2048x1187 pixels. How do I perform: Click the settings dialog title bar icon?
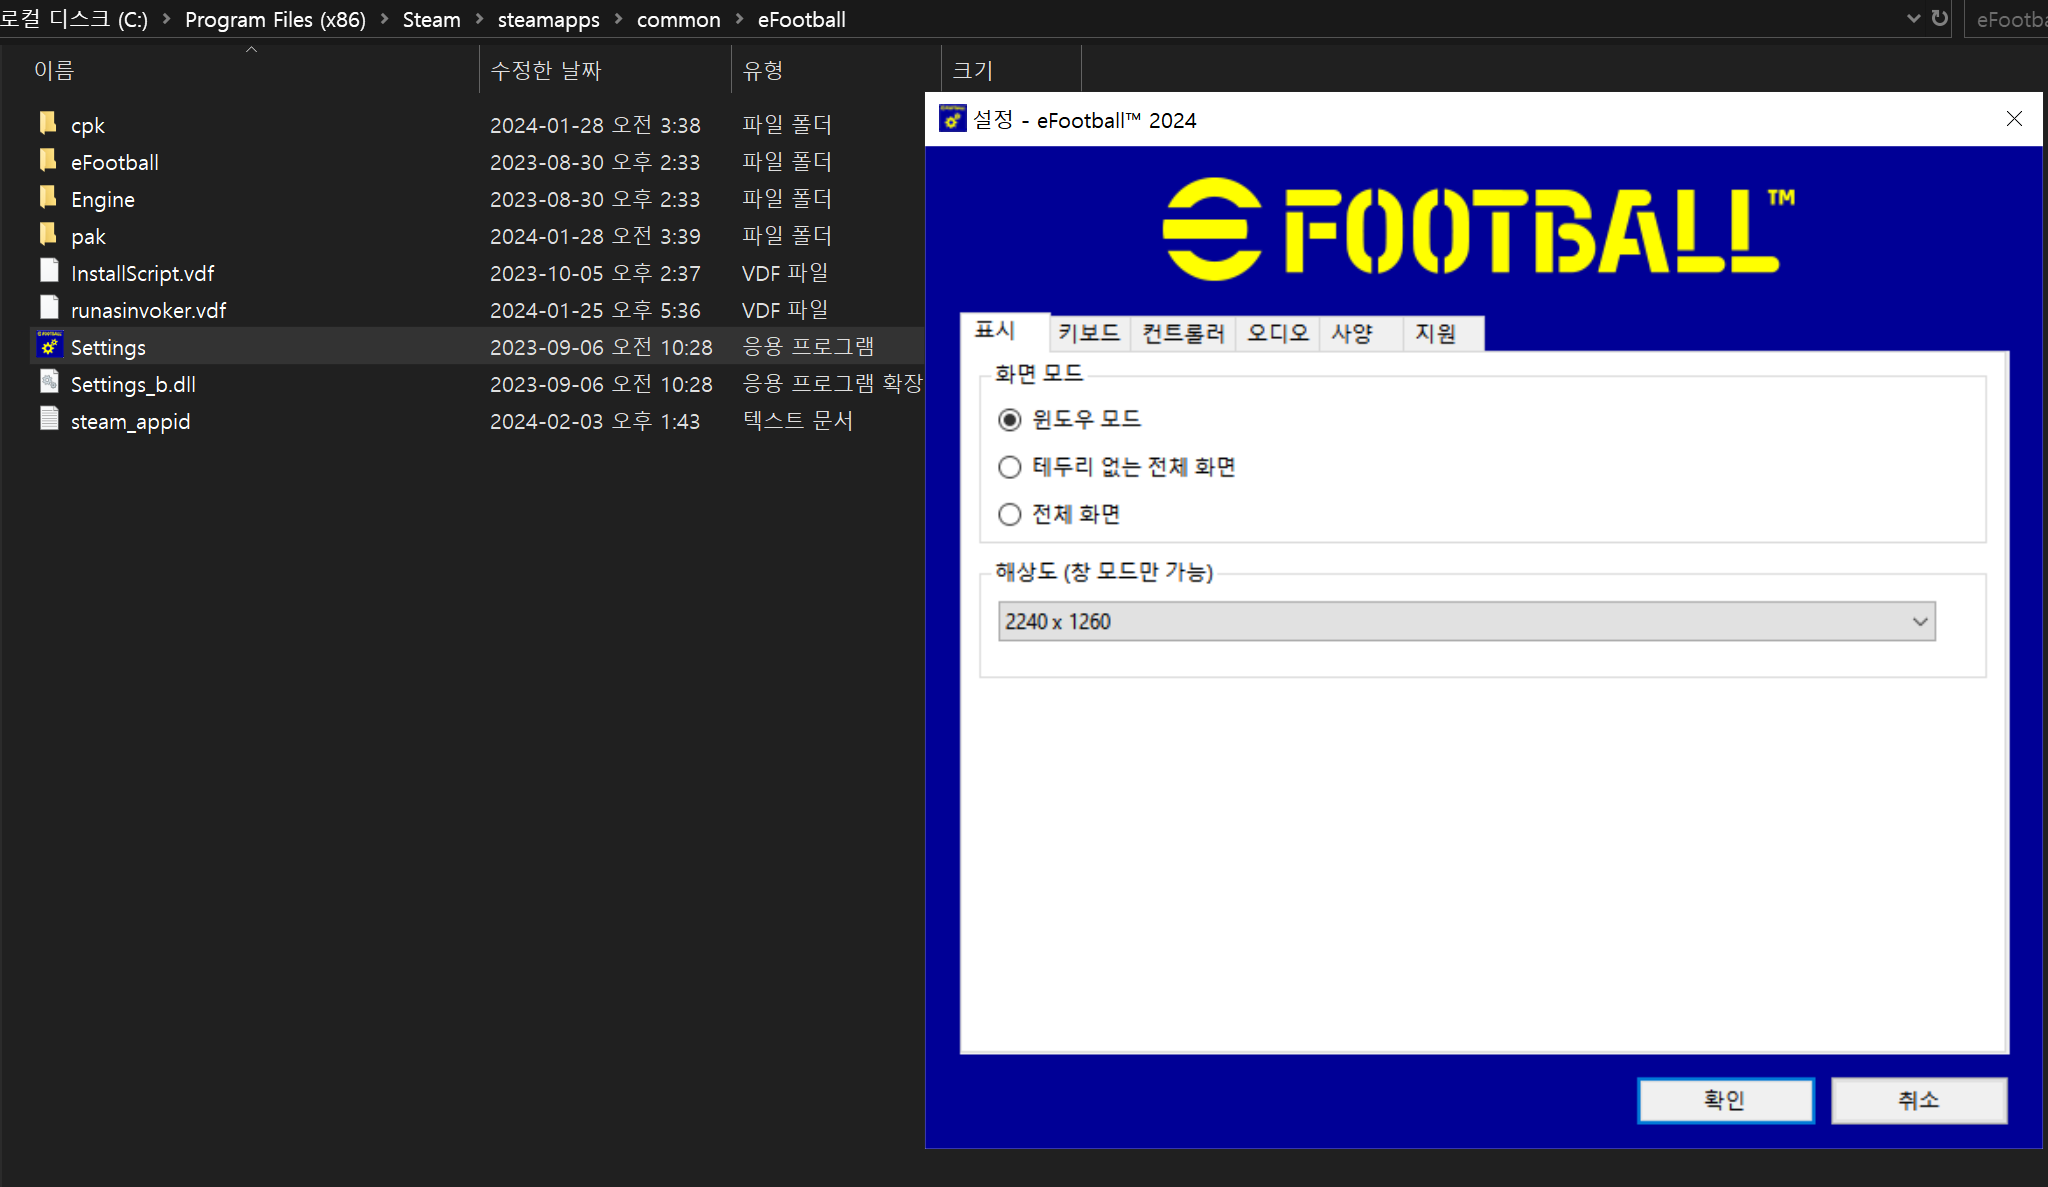point(953,119)
